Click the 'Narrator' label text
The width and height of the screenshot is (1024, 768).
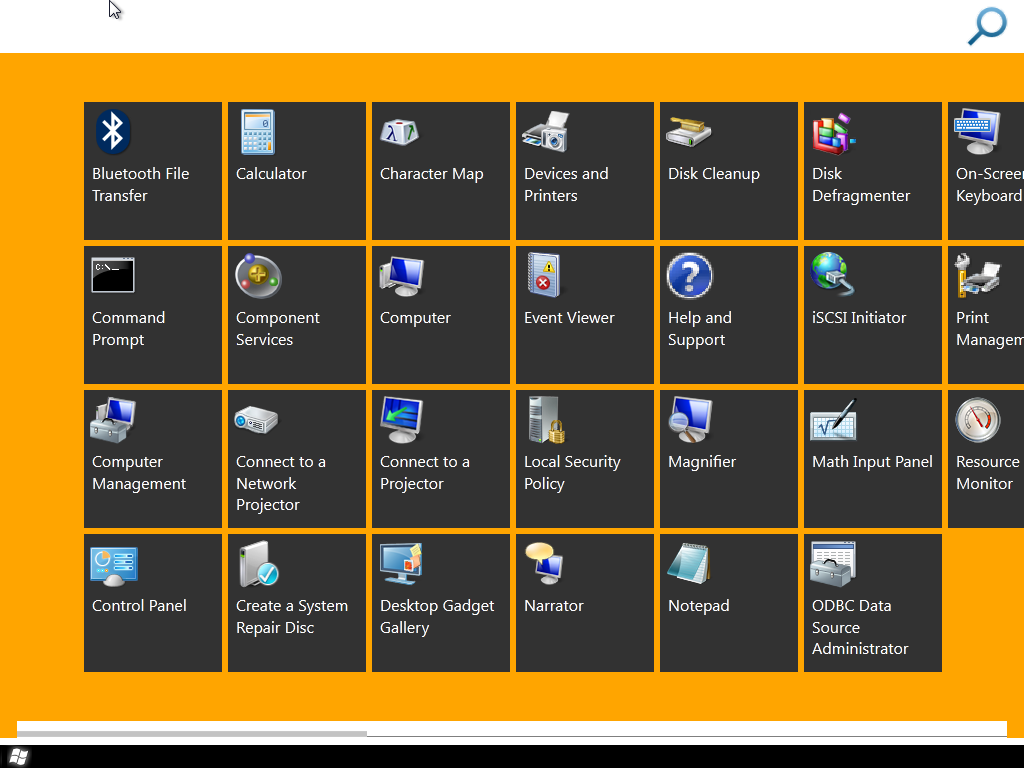[x=554, y=606]
